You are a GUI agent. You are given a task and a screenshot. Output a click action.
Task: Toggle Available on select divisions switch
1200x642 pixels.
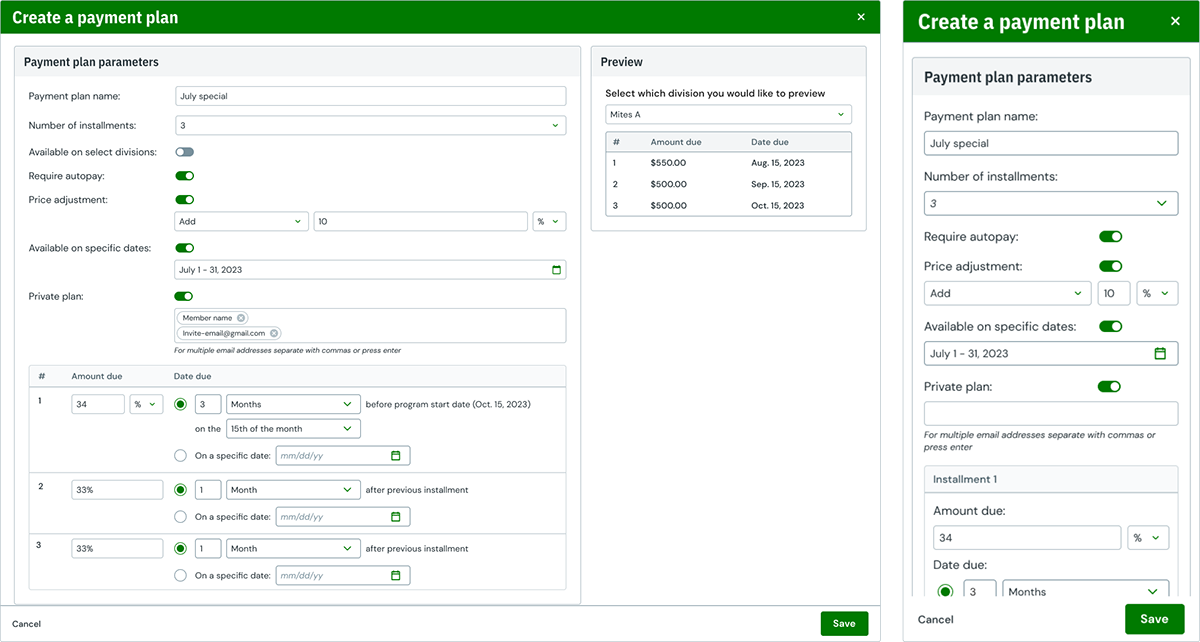(x=184, y=152)
